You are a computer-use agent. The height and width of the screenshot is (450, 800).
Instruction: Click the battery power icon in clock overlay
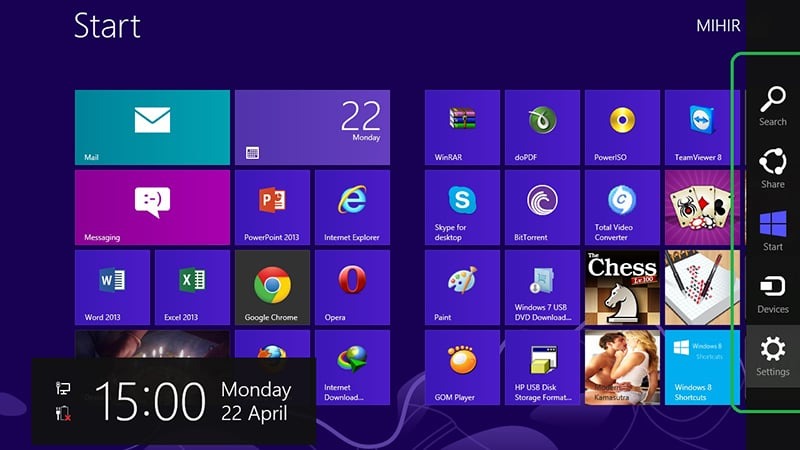(63, 413)
